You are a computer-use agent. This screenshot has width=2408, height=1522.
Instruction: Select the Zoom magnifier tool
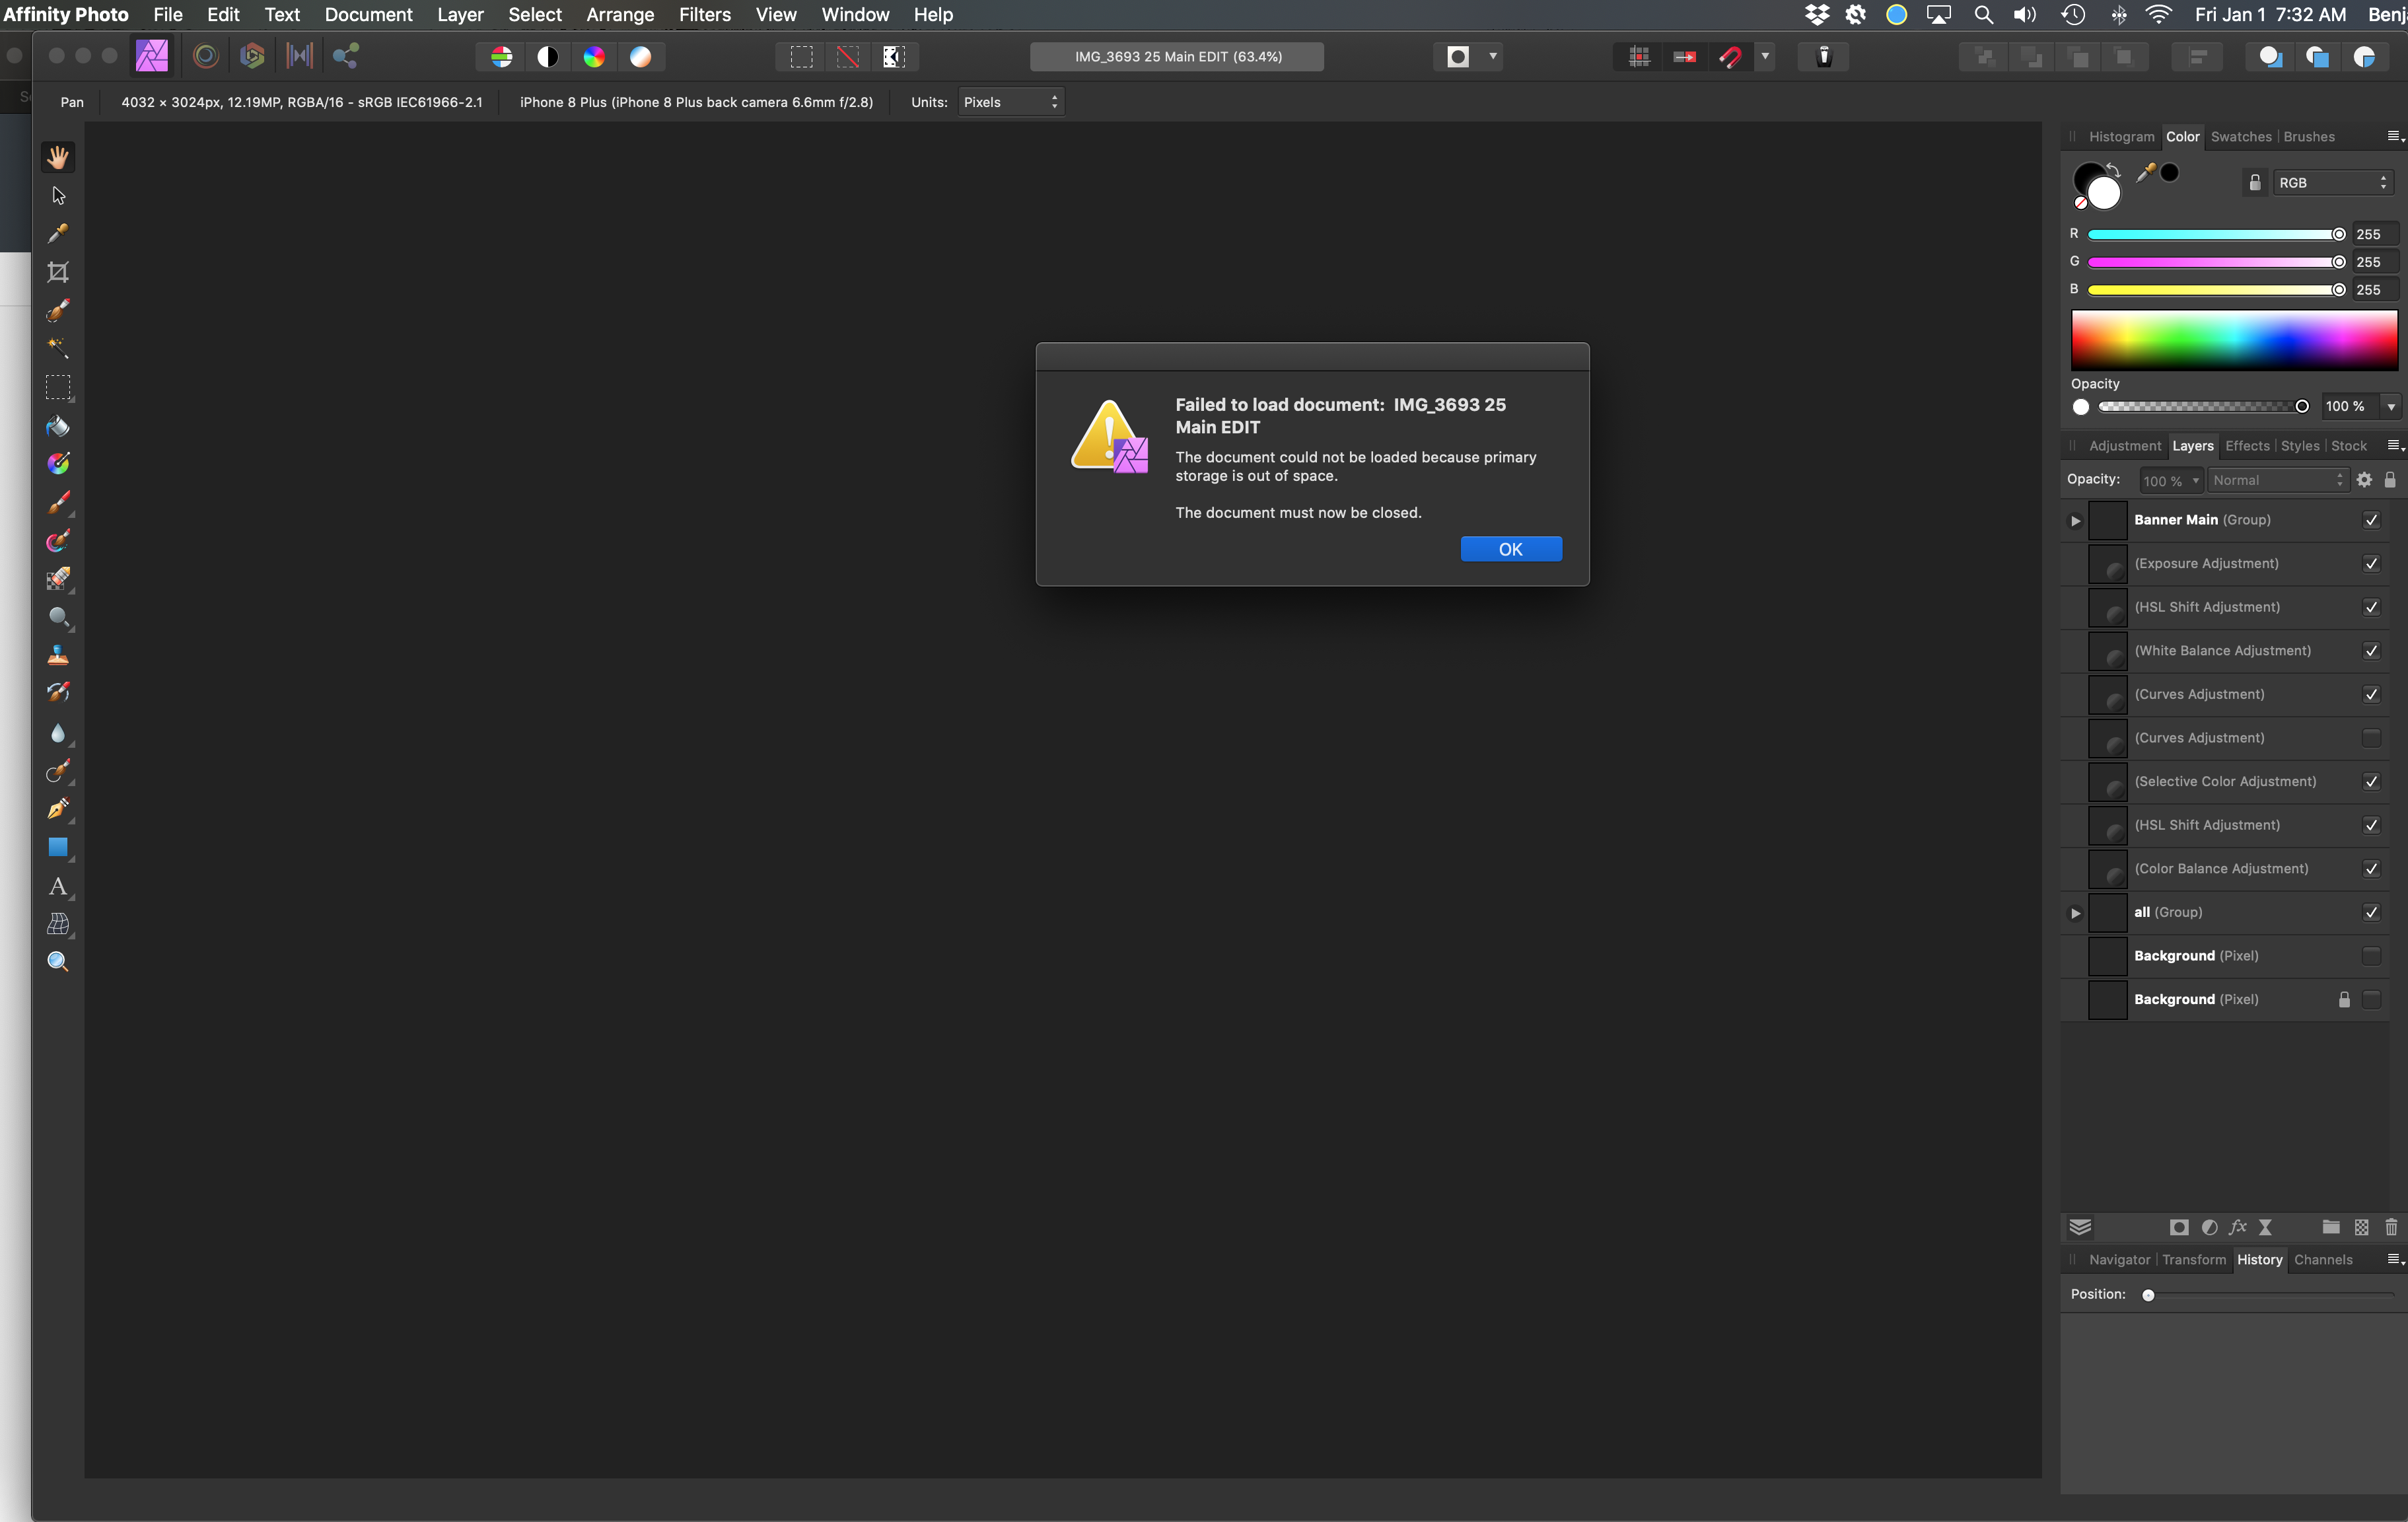click(58, 962)
